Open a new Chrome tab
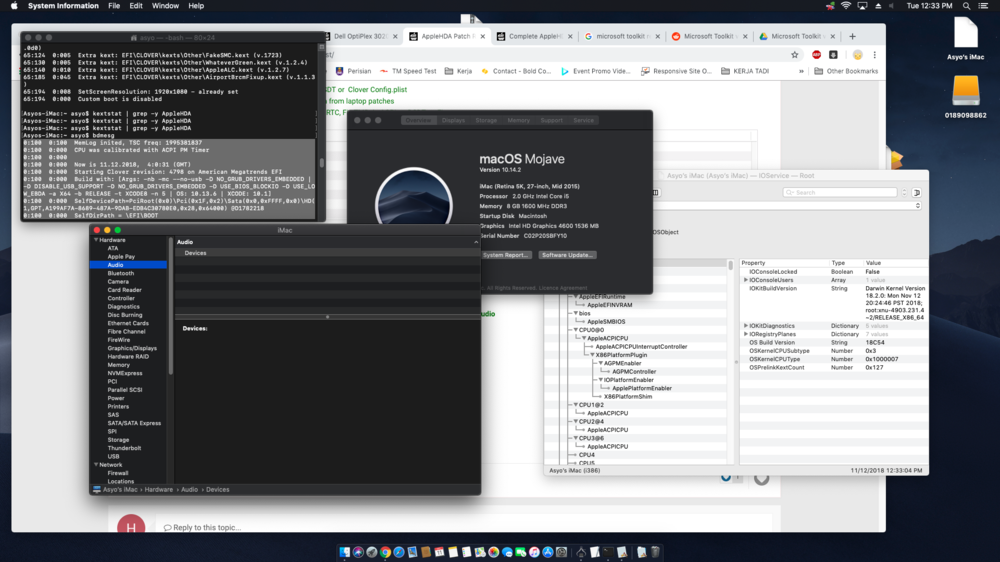Image resolution: width=1000 pixels, height=562 pixels. (x=853, y=36)
